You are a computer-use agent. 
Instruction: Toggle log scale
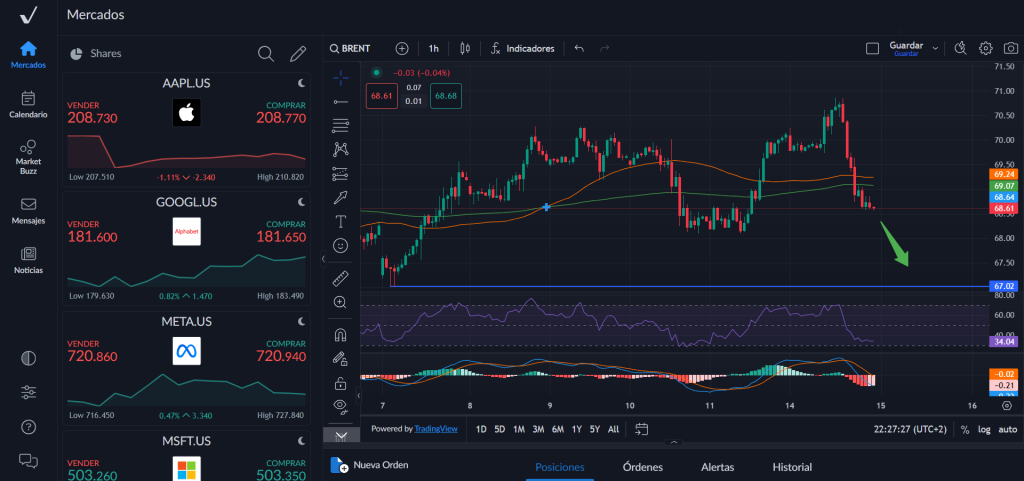tap(984, 429)
